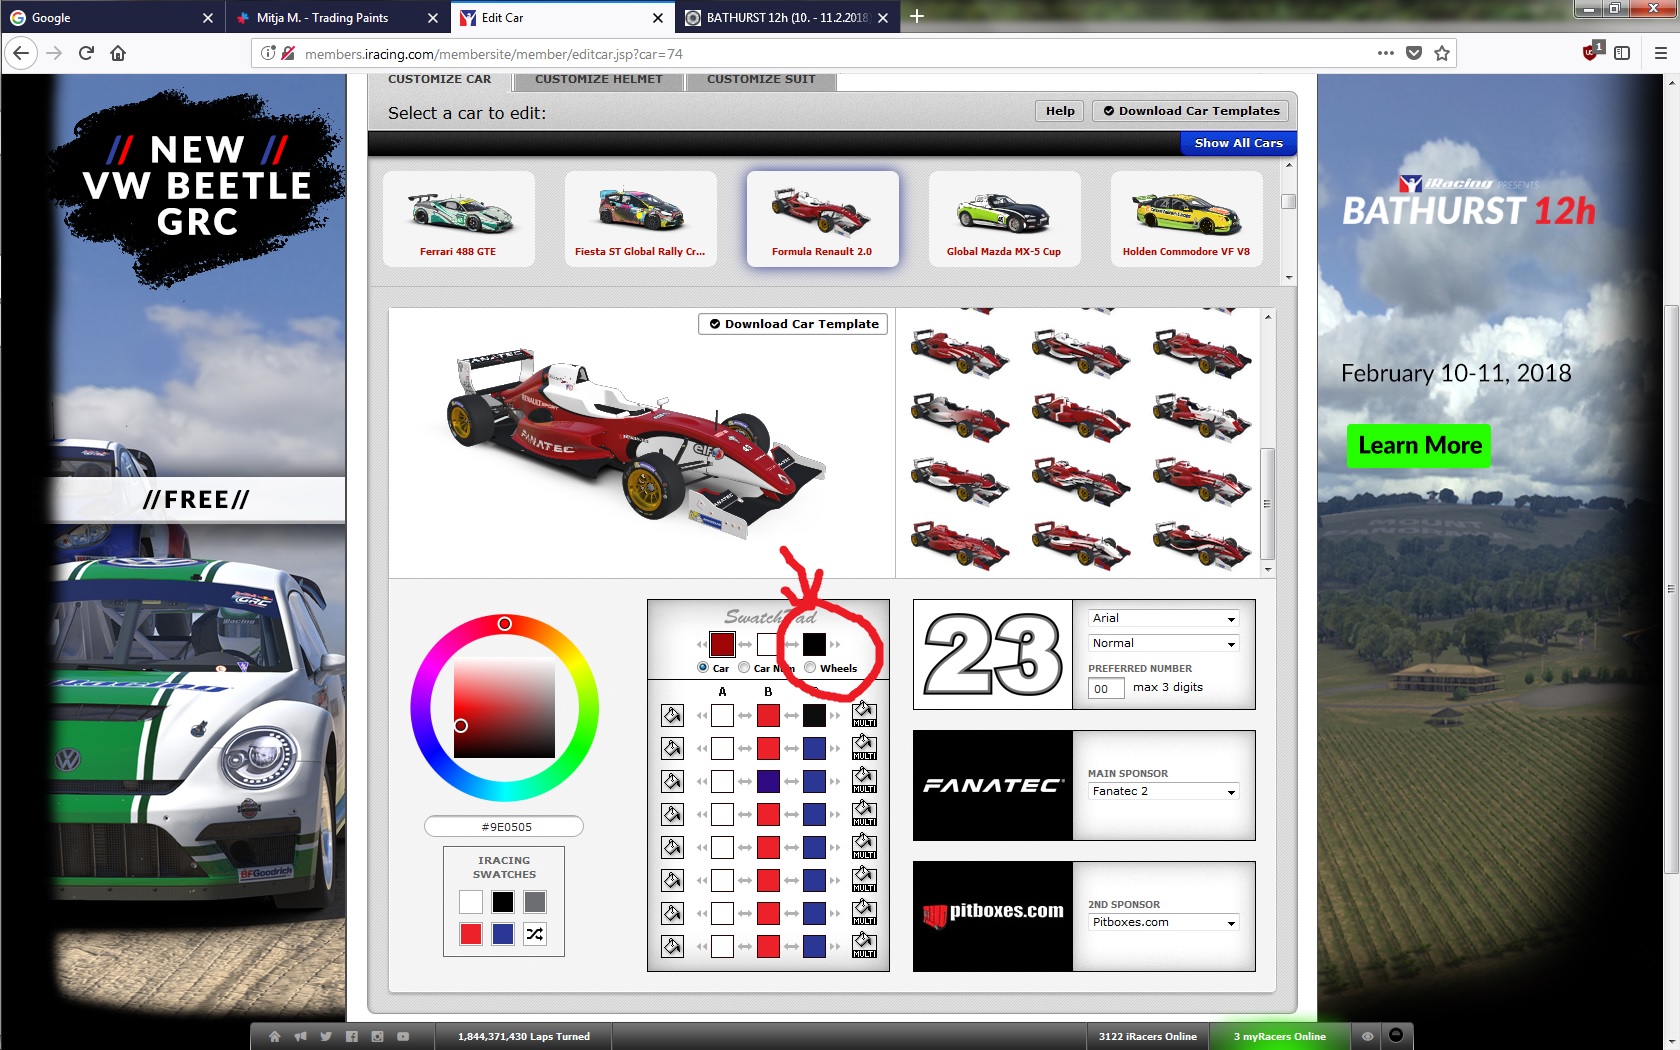This screenshot has height=1050, width=1680.
Task: Randomize colors with the shuffle swatch icon
Action: 535,934
